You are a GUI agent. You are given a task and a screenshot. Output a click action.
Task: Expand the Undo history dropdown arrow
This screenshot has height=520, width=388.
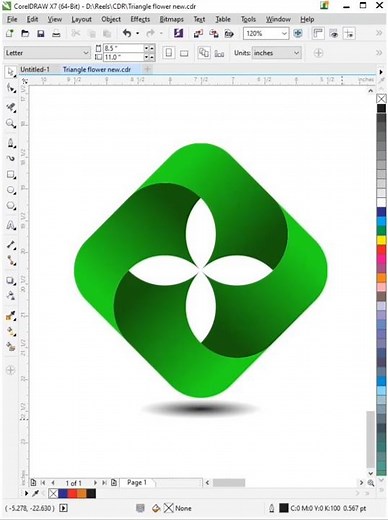137,33
